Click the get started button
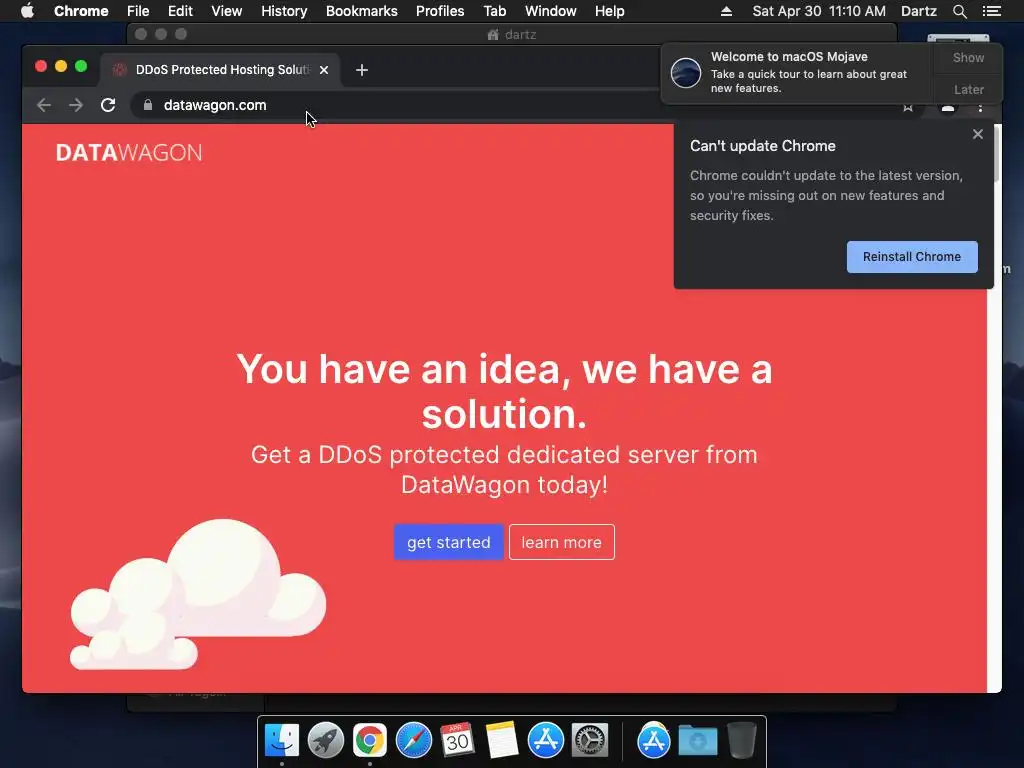Screen dimensions: 1024x768 point(449,542)
